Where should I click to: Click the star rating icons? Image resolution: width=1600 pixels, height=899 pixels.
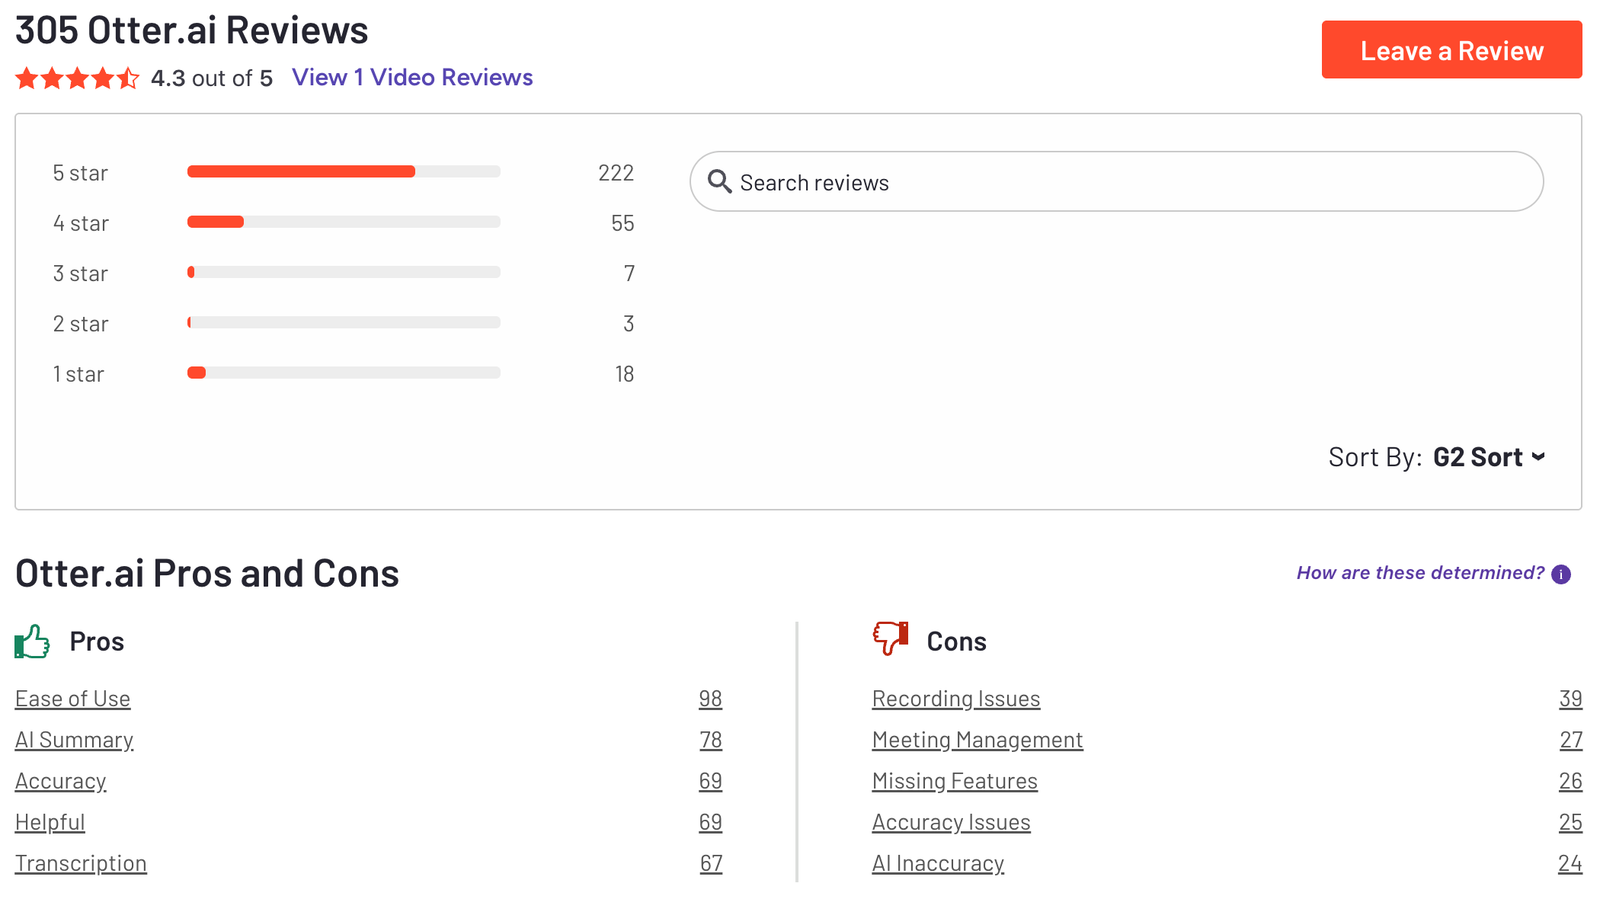coord(77,78)
